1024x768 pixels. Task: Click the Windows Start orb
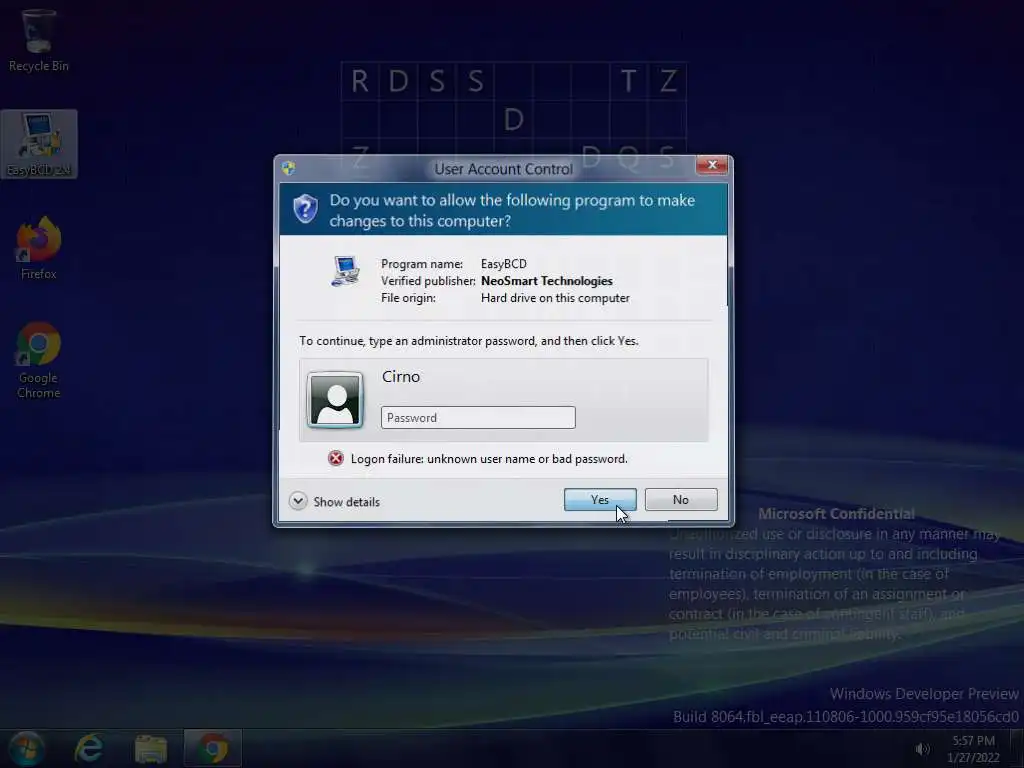click(x=27, y=748)
